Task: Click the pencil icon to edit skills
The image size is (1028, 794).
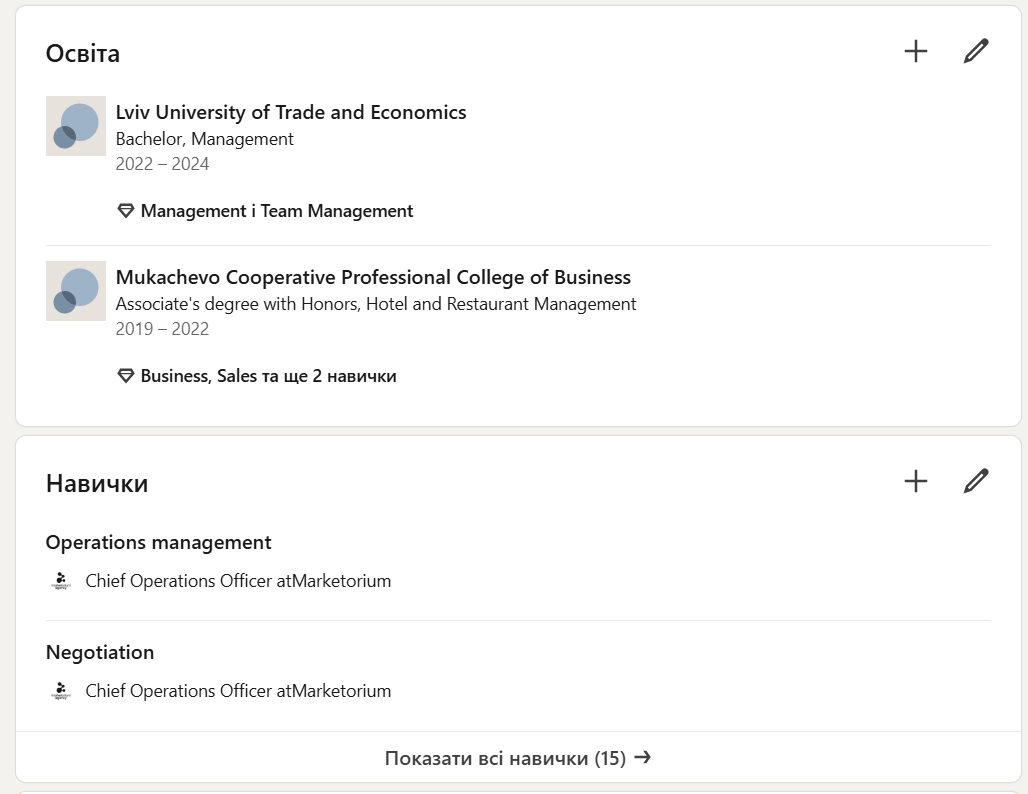Action: point(976,482)
